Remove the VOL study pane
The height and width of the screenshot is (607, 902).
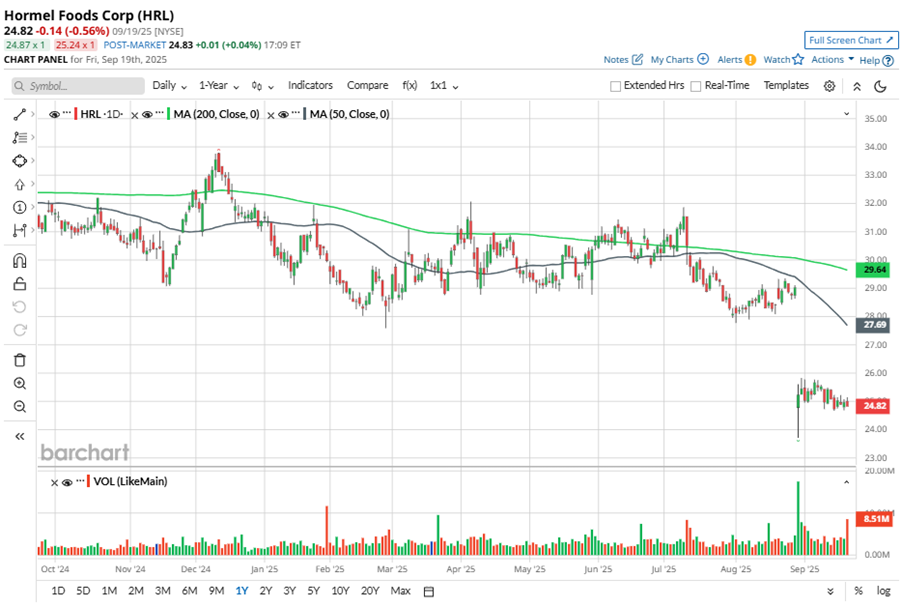(x=54, y=483)
